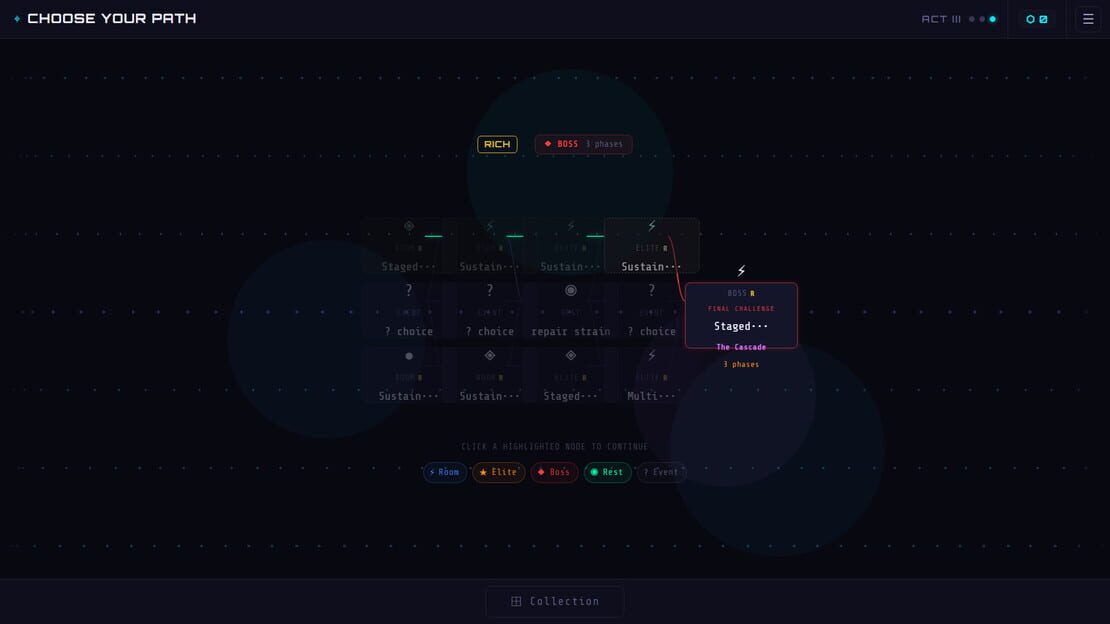Toggle the Elite legend filter chip
This screenshot has width=1110, height=624.
tap(498, 472)
